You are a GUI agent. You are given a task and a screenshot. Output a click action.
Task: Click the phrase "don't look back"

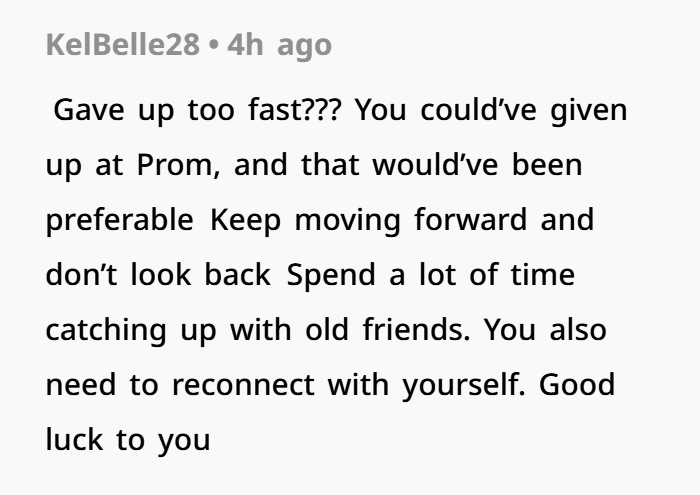click(x=158, y=274)
